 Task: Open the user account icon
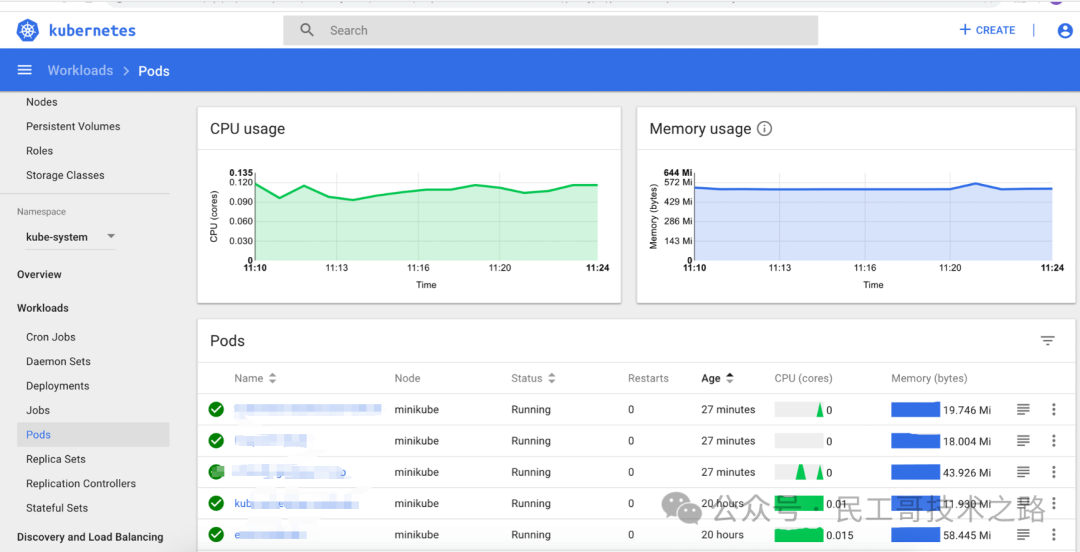[1065, 30]
